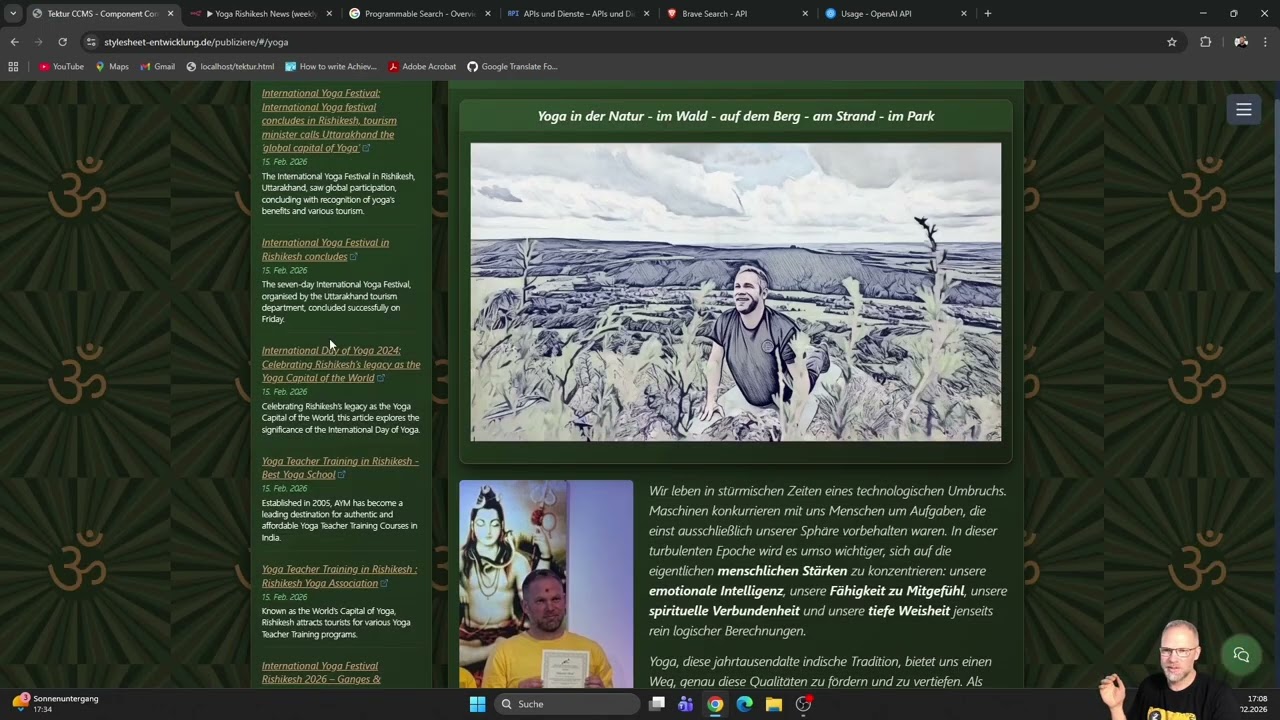Open the Sonnenuntergang weather widget
Screen dimensions: 1280x720
(x=56, y=704)
